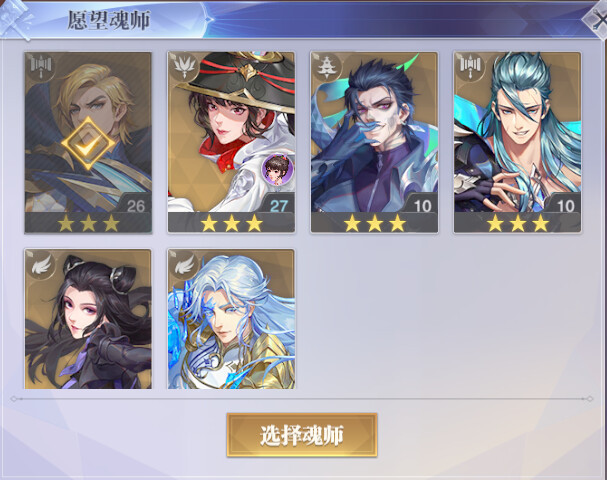Select the red-scarf hero with black hat

click(231, 142)
